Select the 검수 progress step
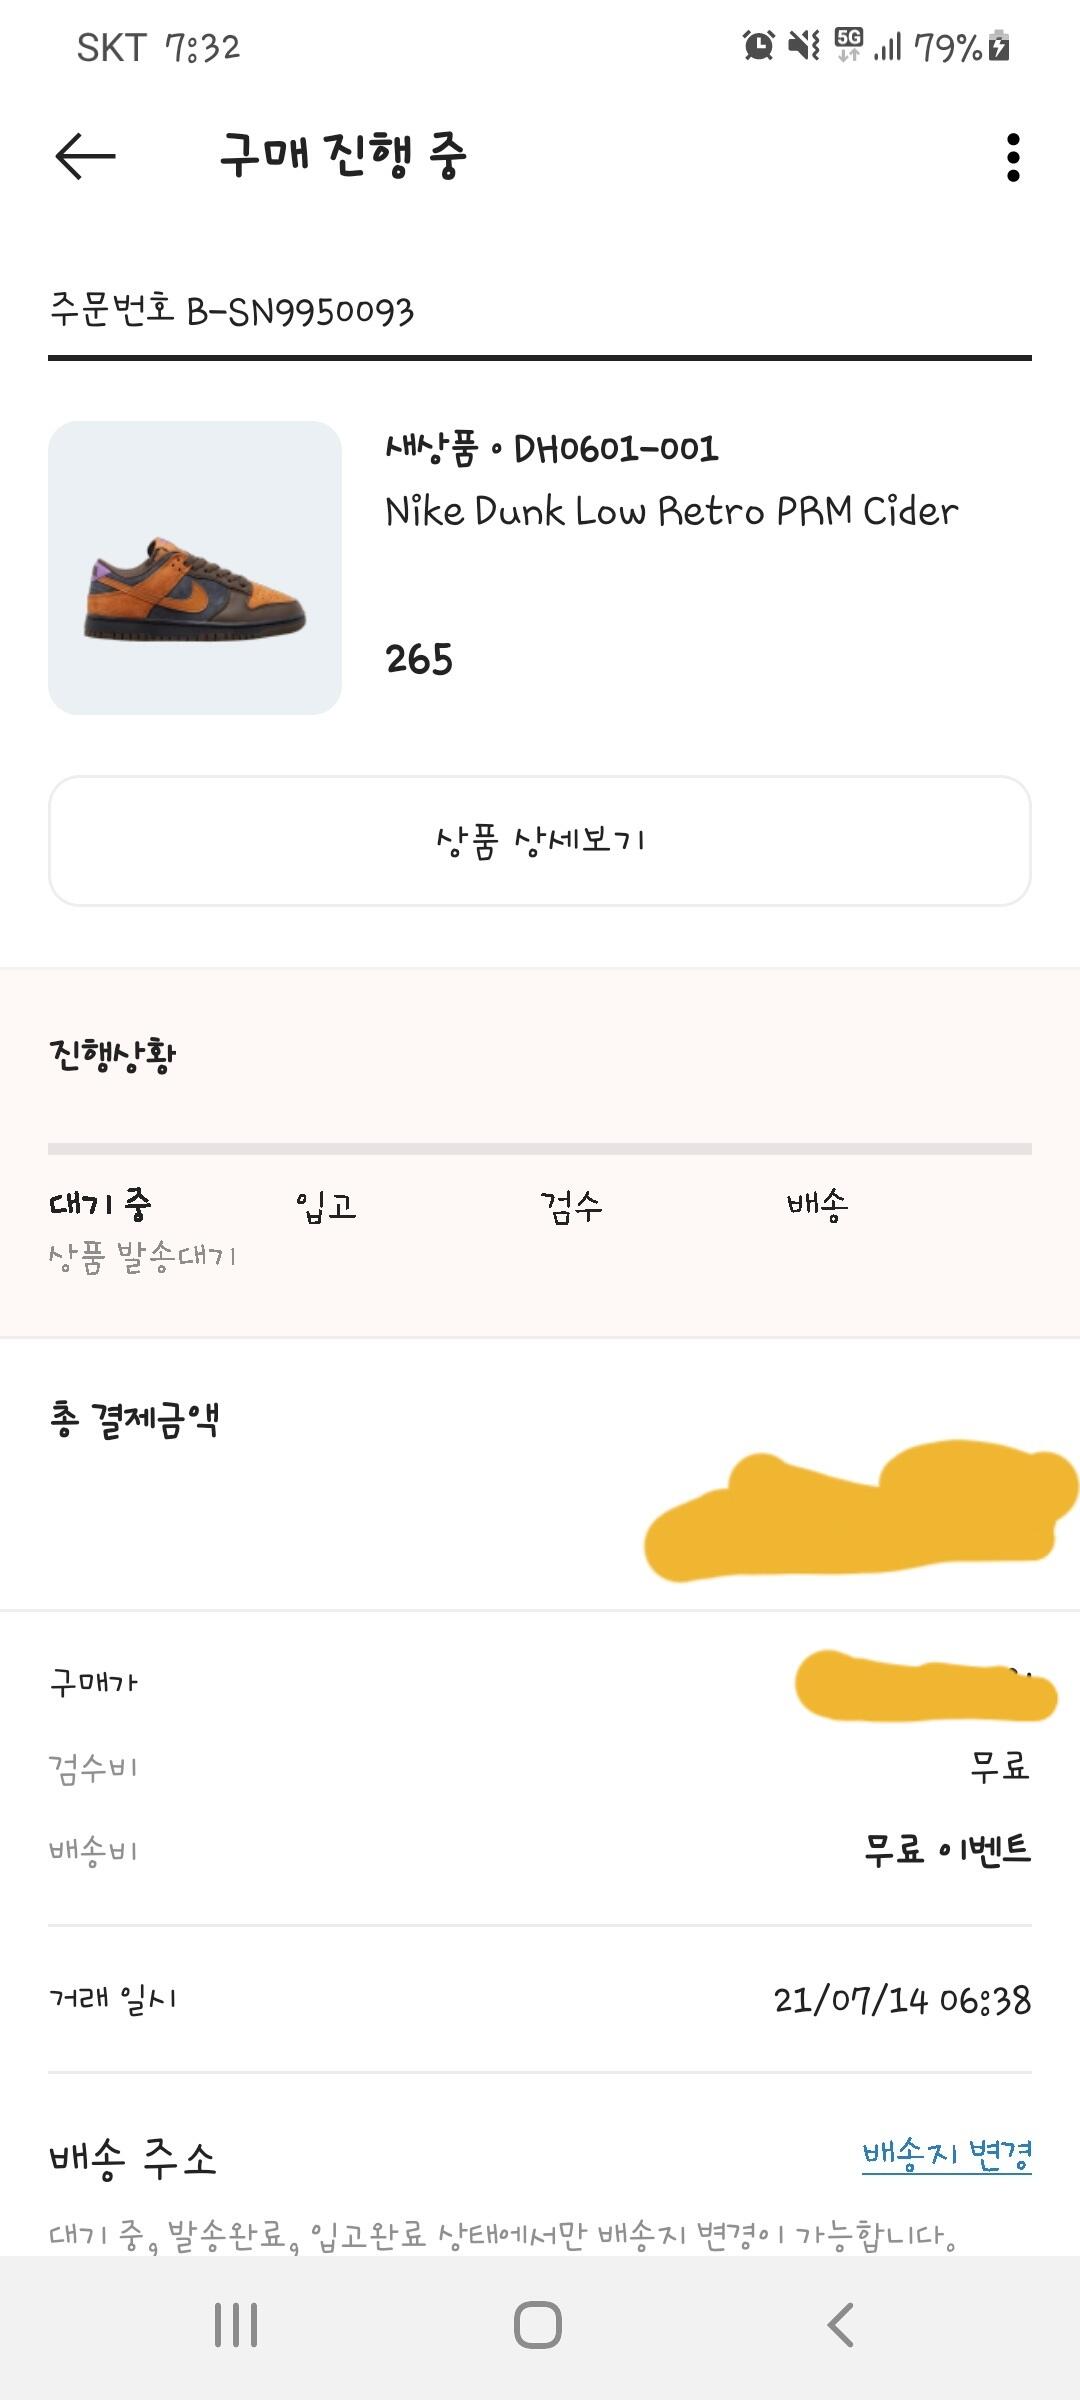Image resolution: width=1080 pixels, height=2400 pixels. (x=571, y=1206)
